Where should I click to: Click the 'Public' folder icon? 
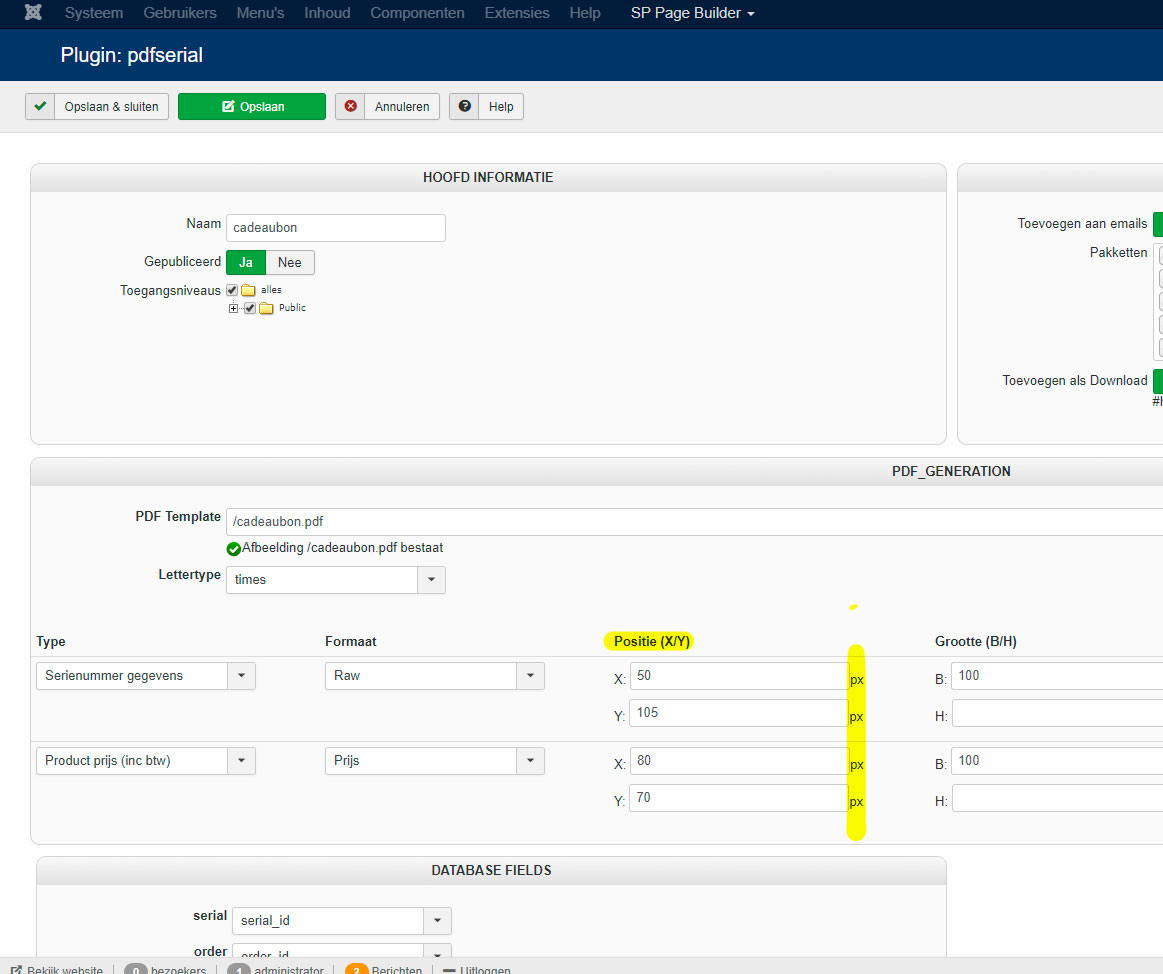coord(266,308)
